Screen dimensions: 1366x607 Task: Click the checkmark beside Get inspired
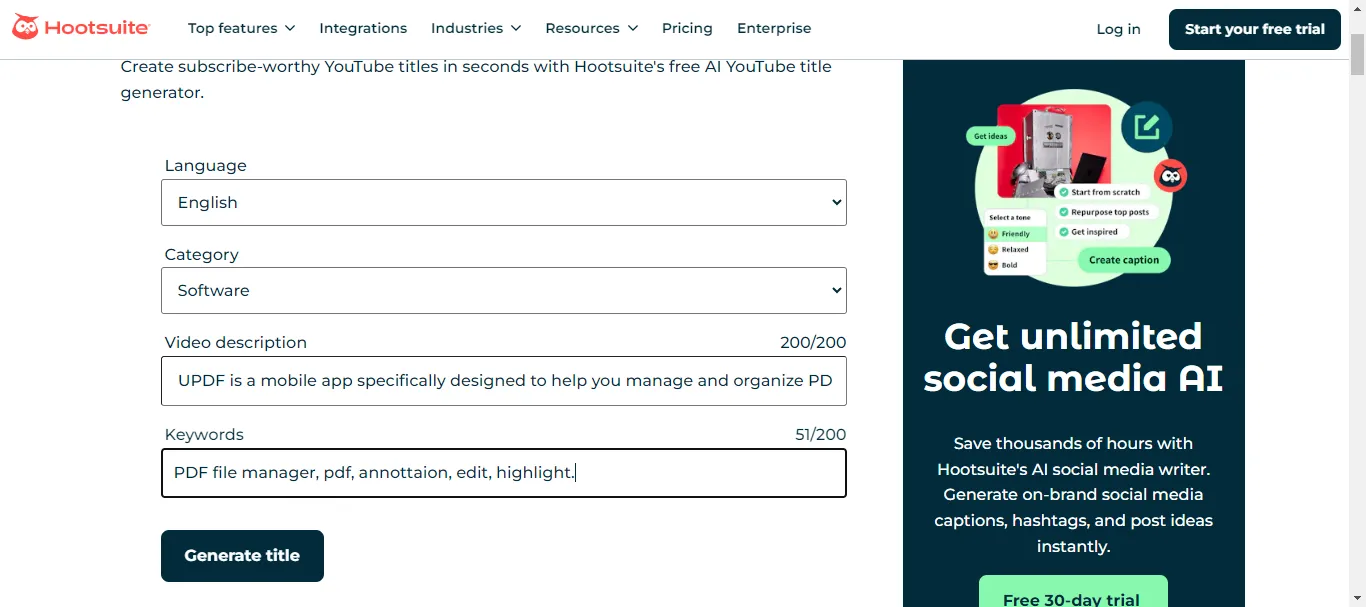pos(1064,232)
